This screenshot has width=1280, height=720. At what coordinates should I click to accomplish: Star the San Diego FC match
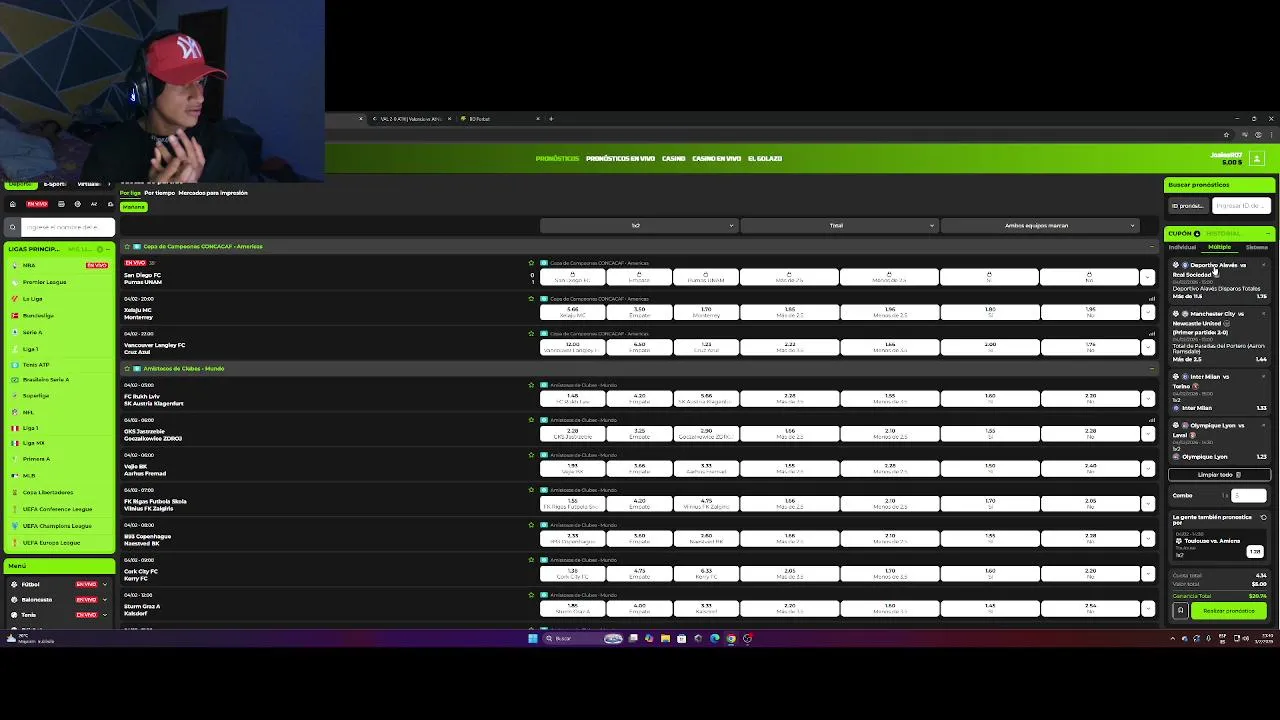coord(532,263)
